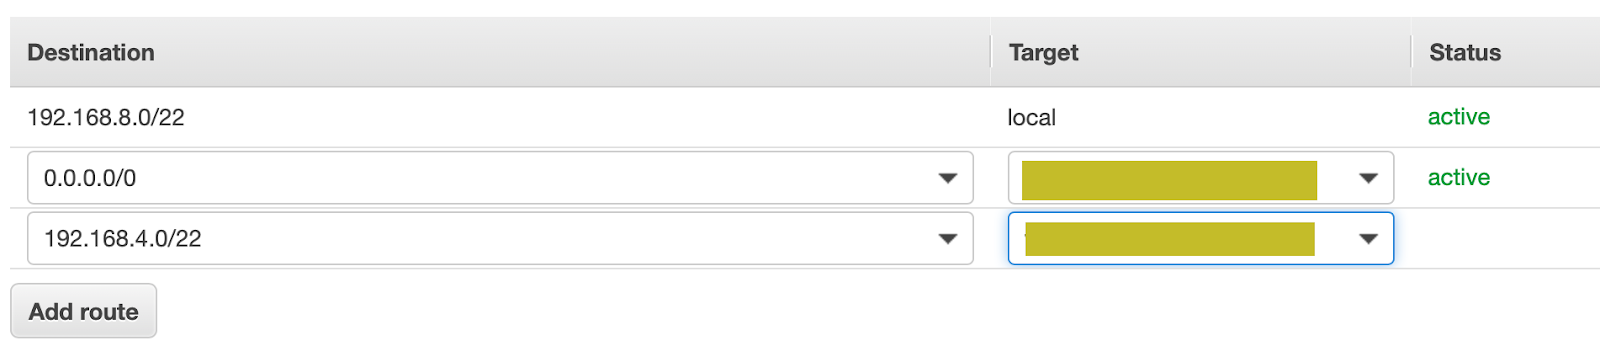Viewport: 1600px width, 362px height.
Task: Sort by the Target column header
Action: tap(1043, 53)
